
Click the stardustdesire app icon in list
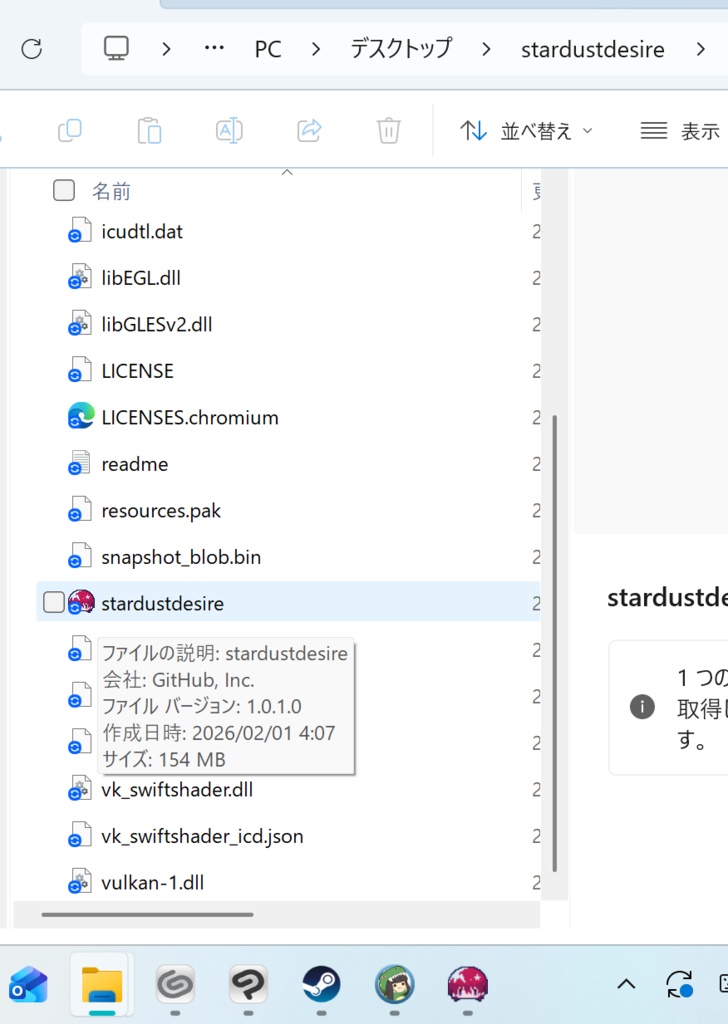click(81, 602)
